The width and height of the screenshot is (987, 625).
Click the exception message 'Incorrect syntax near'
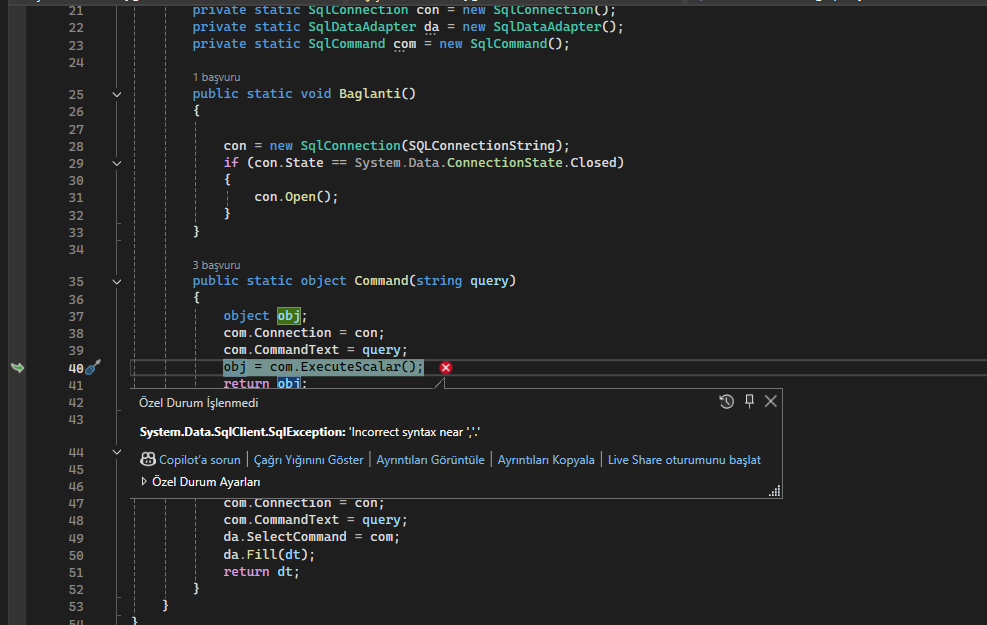tap(415, 432)
